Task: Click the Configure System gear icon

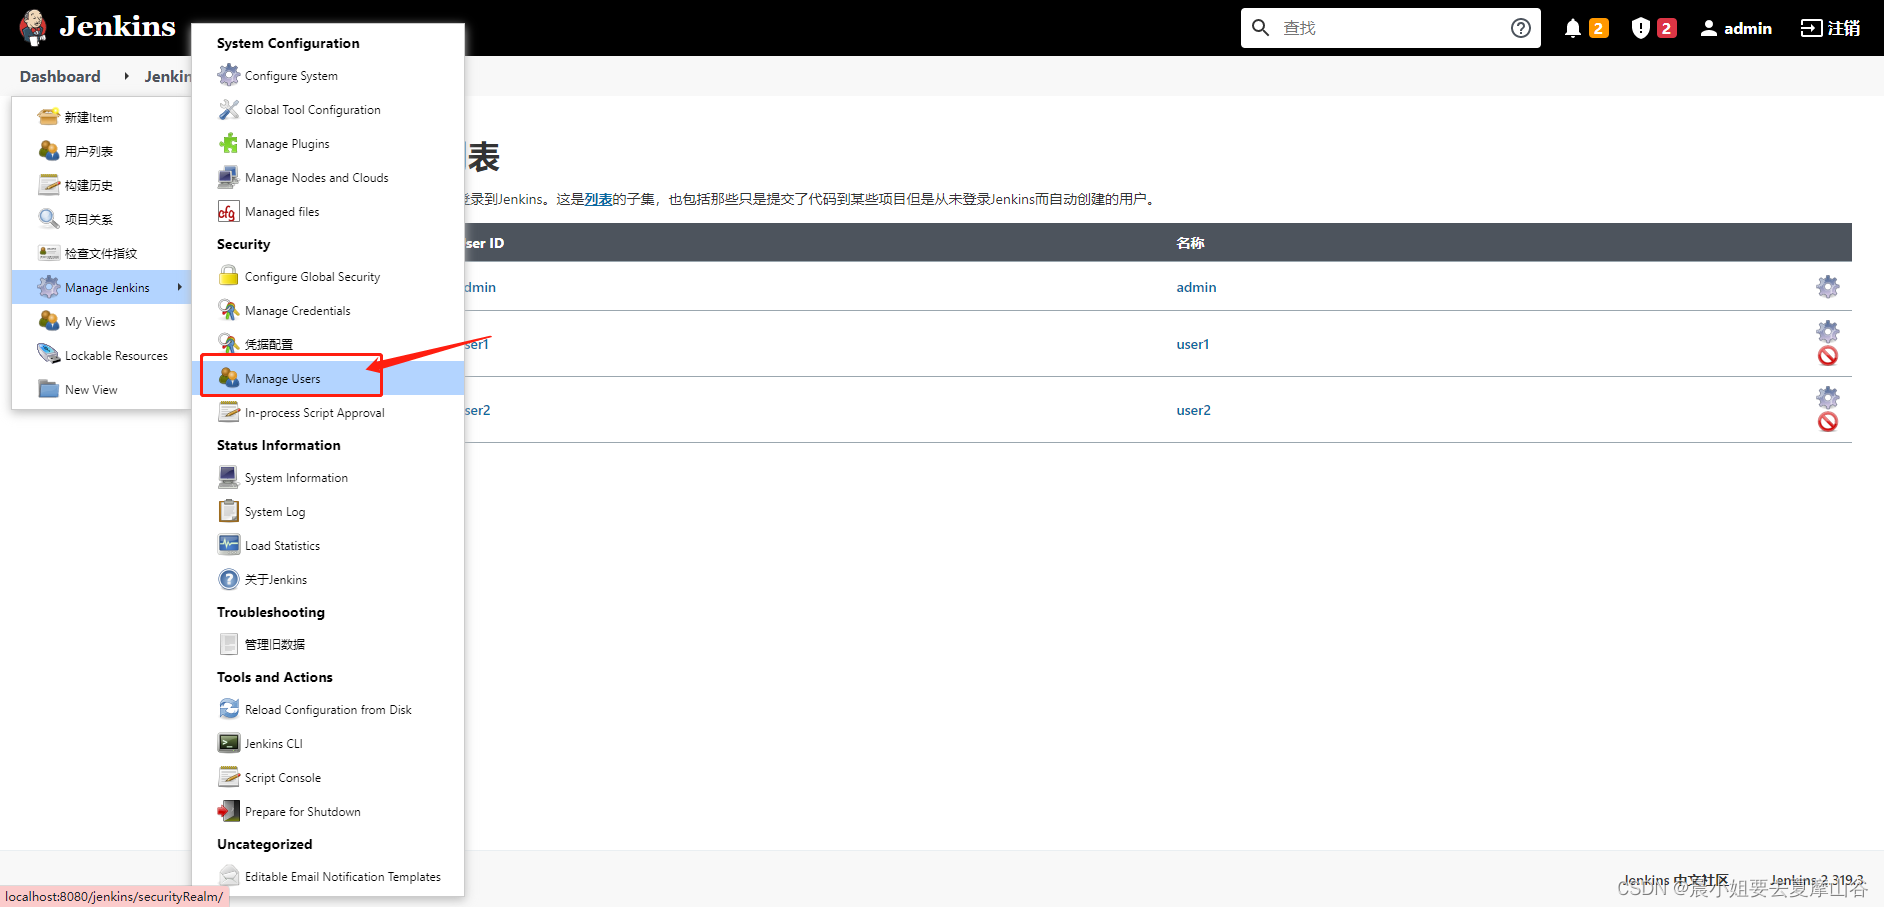Action: click(x=229, y=75)
